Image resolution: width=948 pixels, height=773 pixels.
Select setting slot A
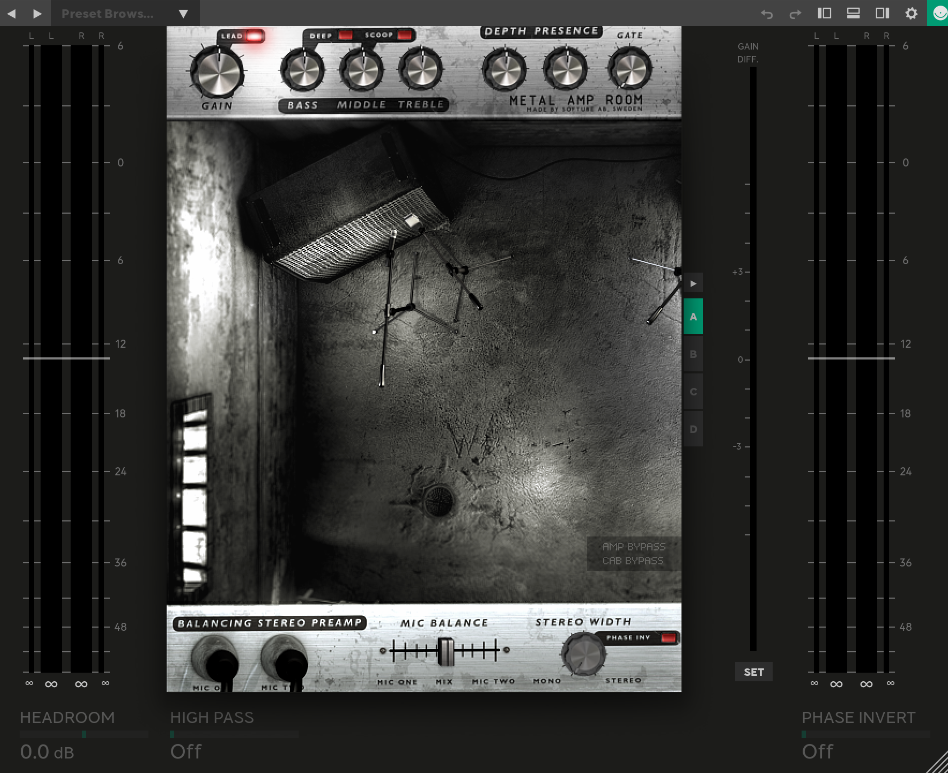[x=693, y=316]
